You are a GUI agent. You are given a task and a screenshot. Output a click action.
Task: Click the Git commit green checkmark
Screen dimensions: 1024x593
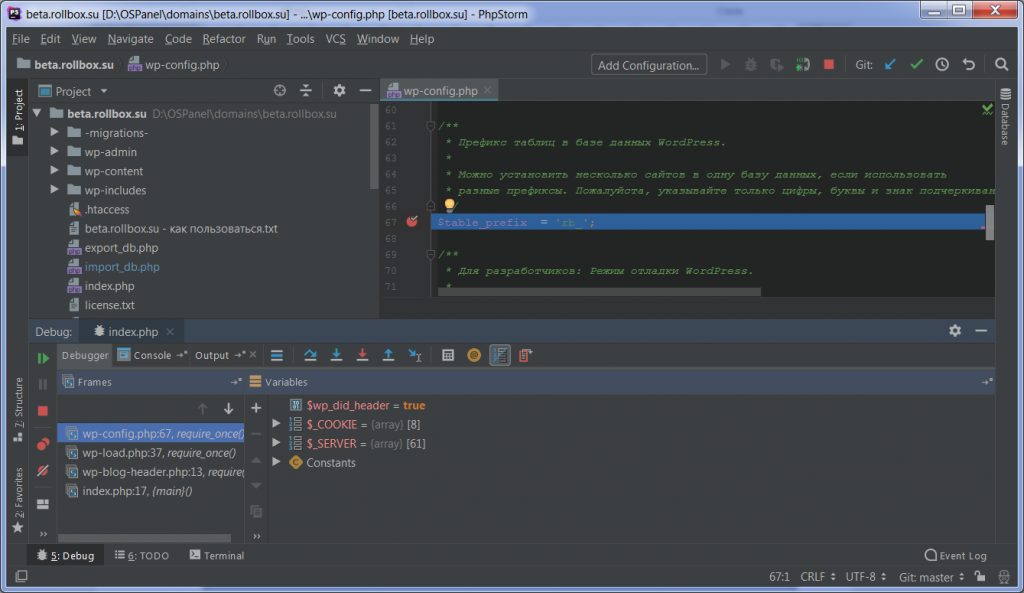(916, 65)
